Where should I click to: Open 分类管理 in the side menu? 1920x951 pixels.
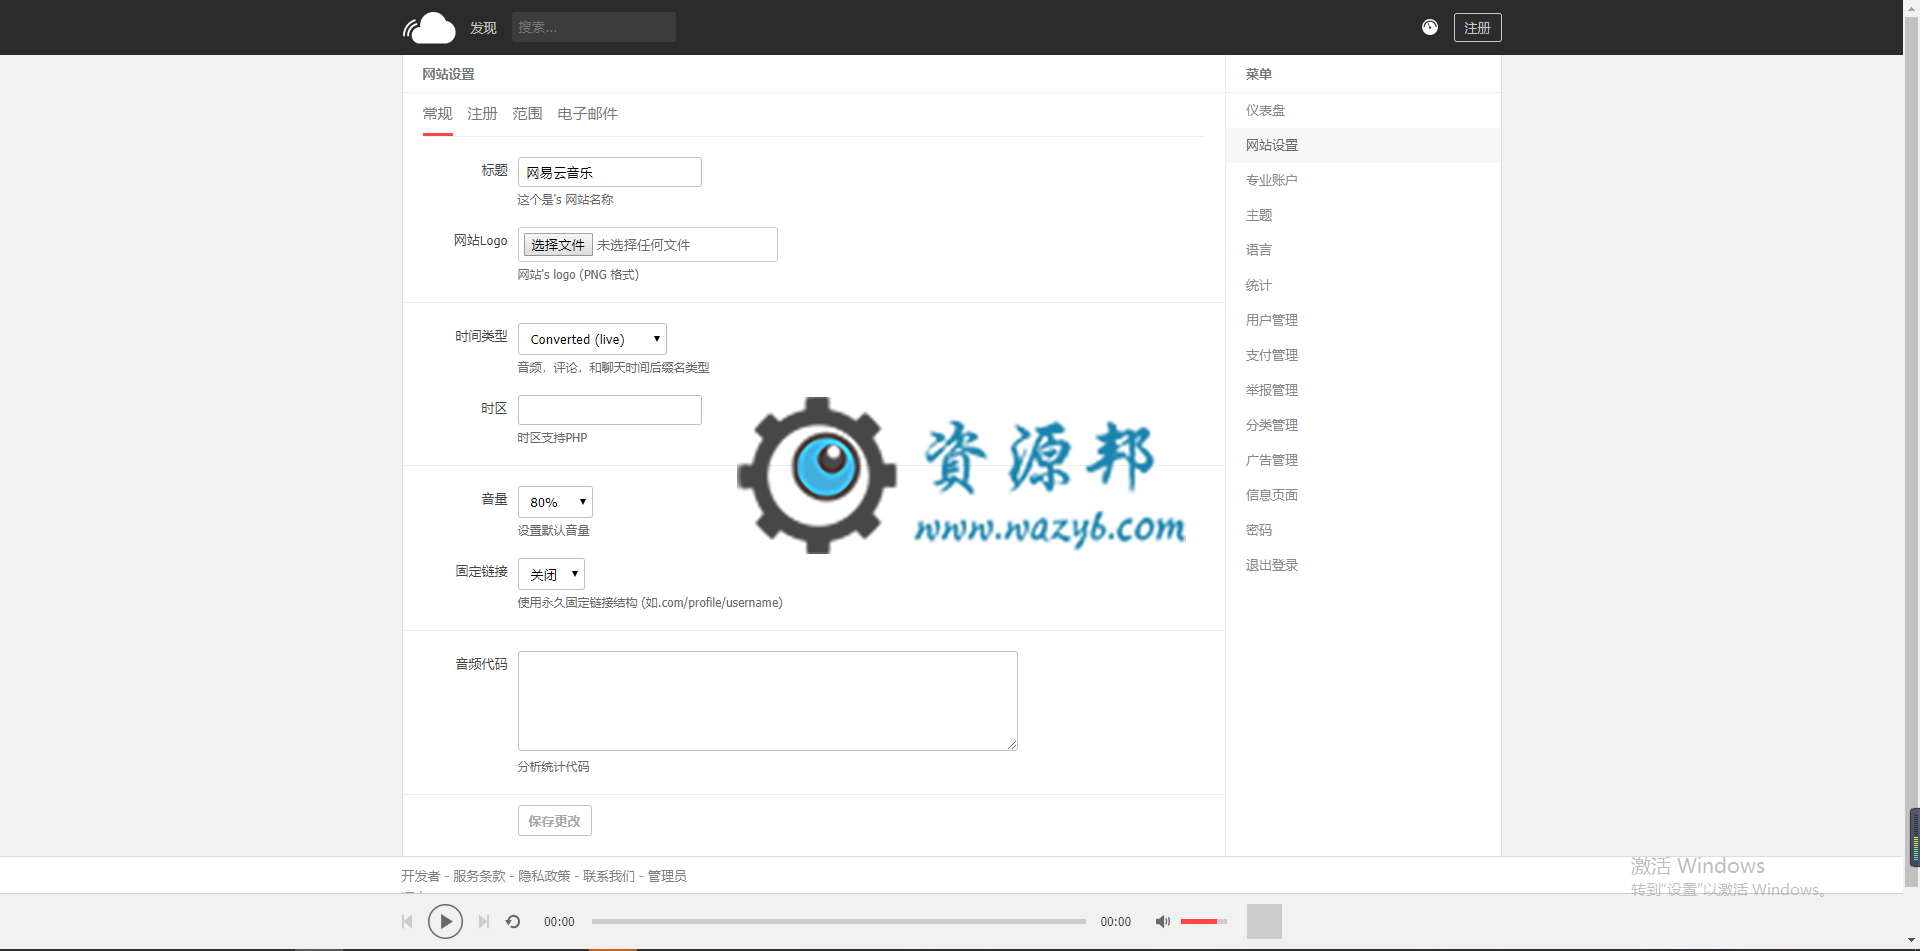pyautogui.click(x=1363, y=425)
